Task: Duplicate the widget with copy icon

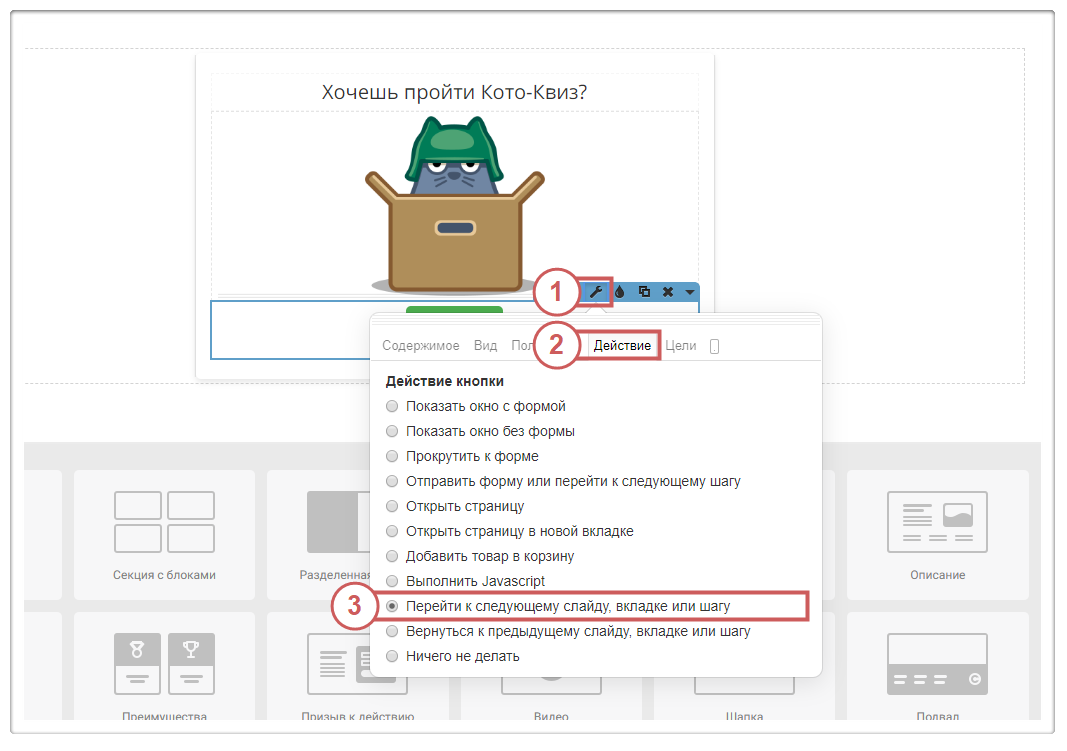Action: click(643, 292)
